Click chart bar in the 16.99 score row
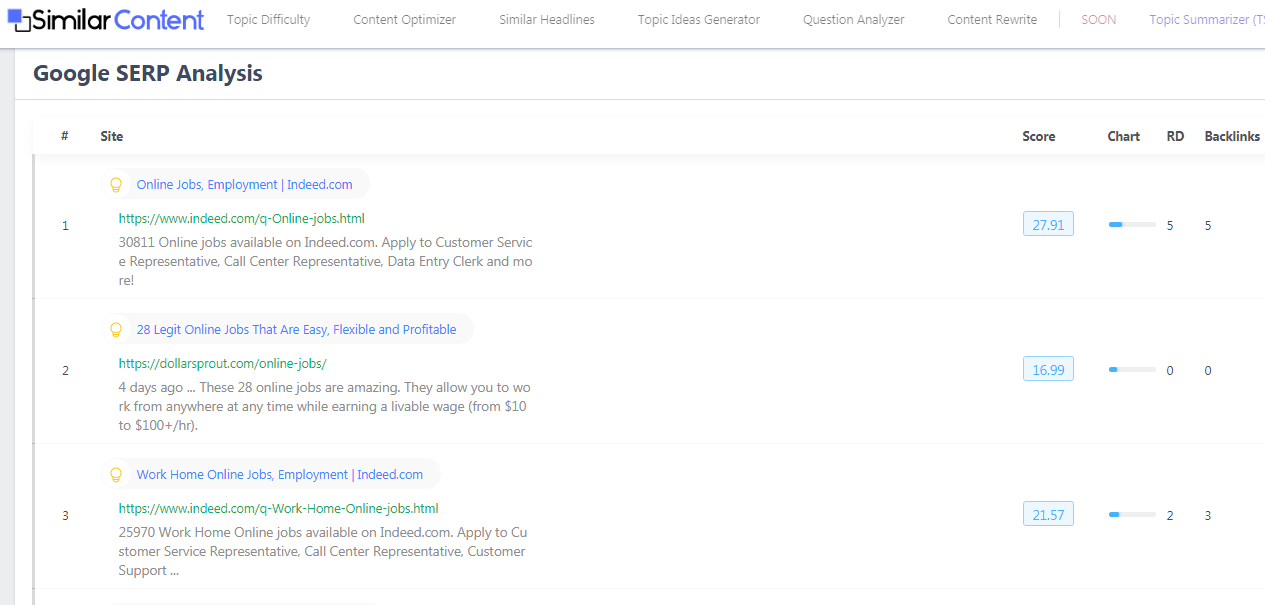 [x=1132, y=370]
